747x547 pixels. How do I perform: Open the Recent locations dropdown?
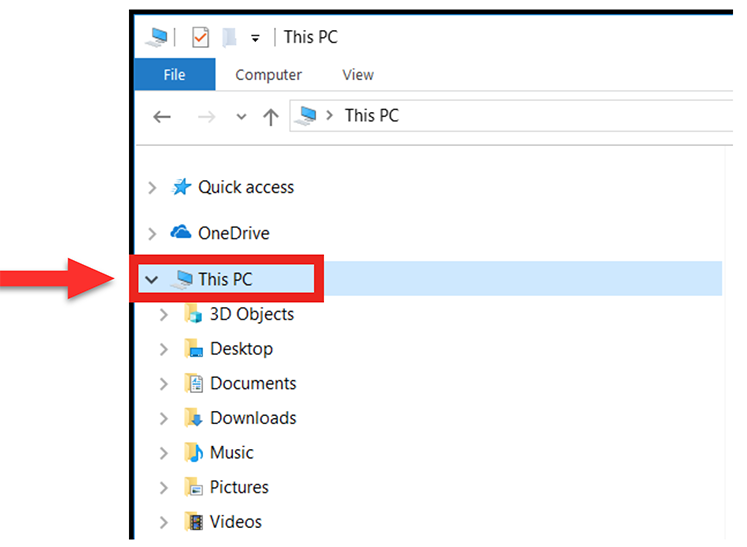[241, 117]
